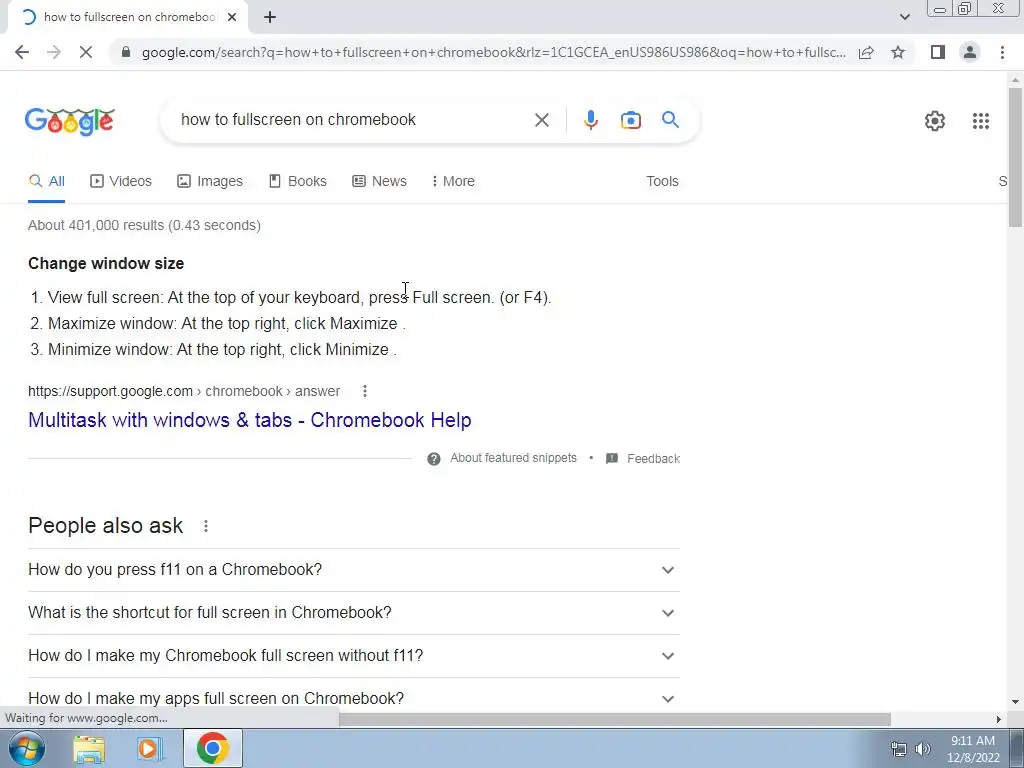
Task: Open Google quick settings gear
Action: (x=935, y=121)
